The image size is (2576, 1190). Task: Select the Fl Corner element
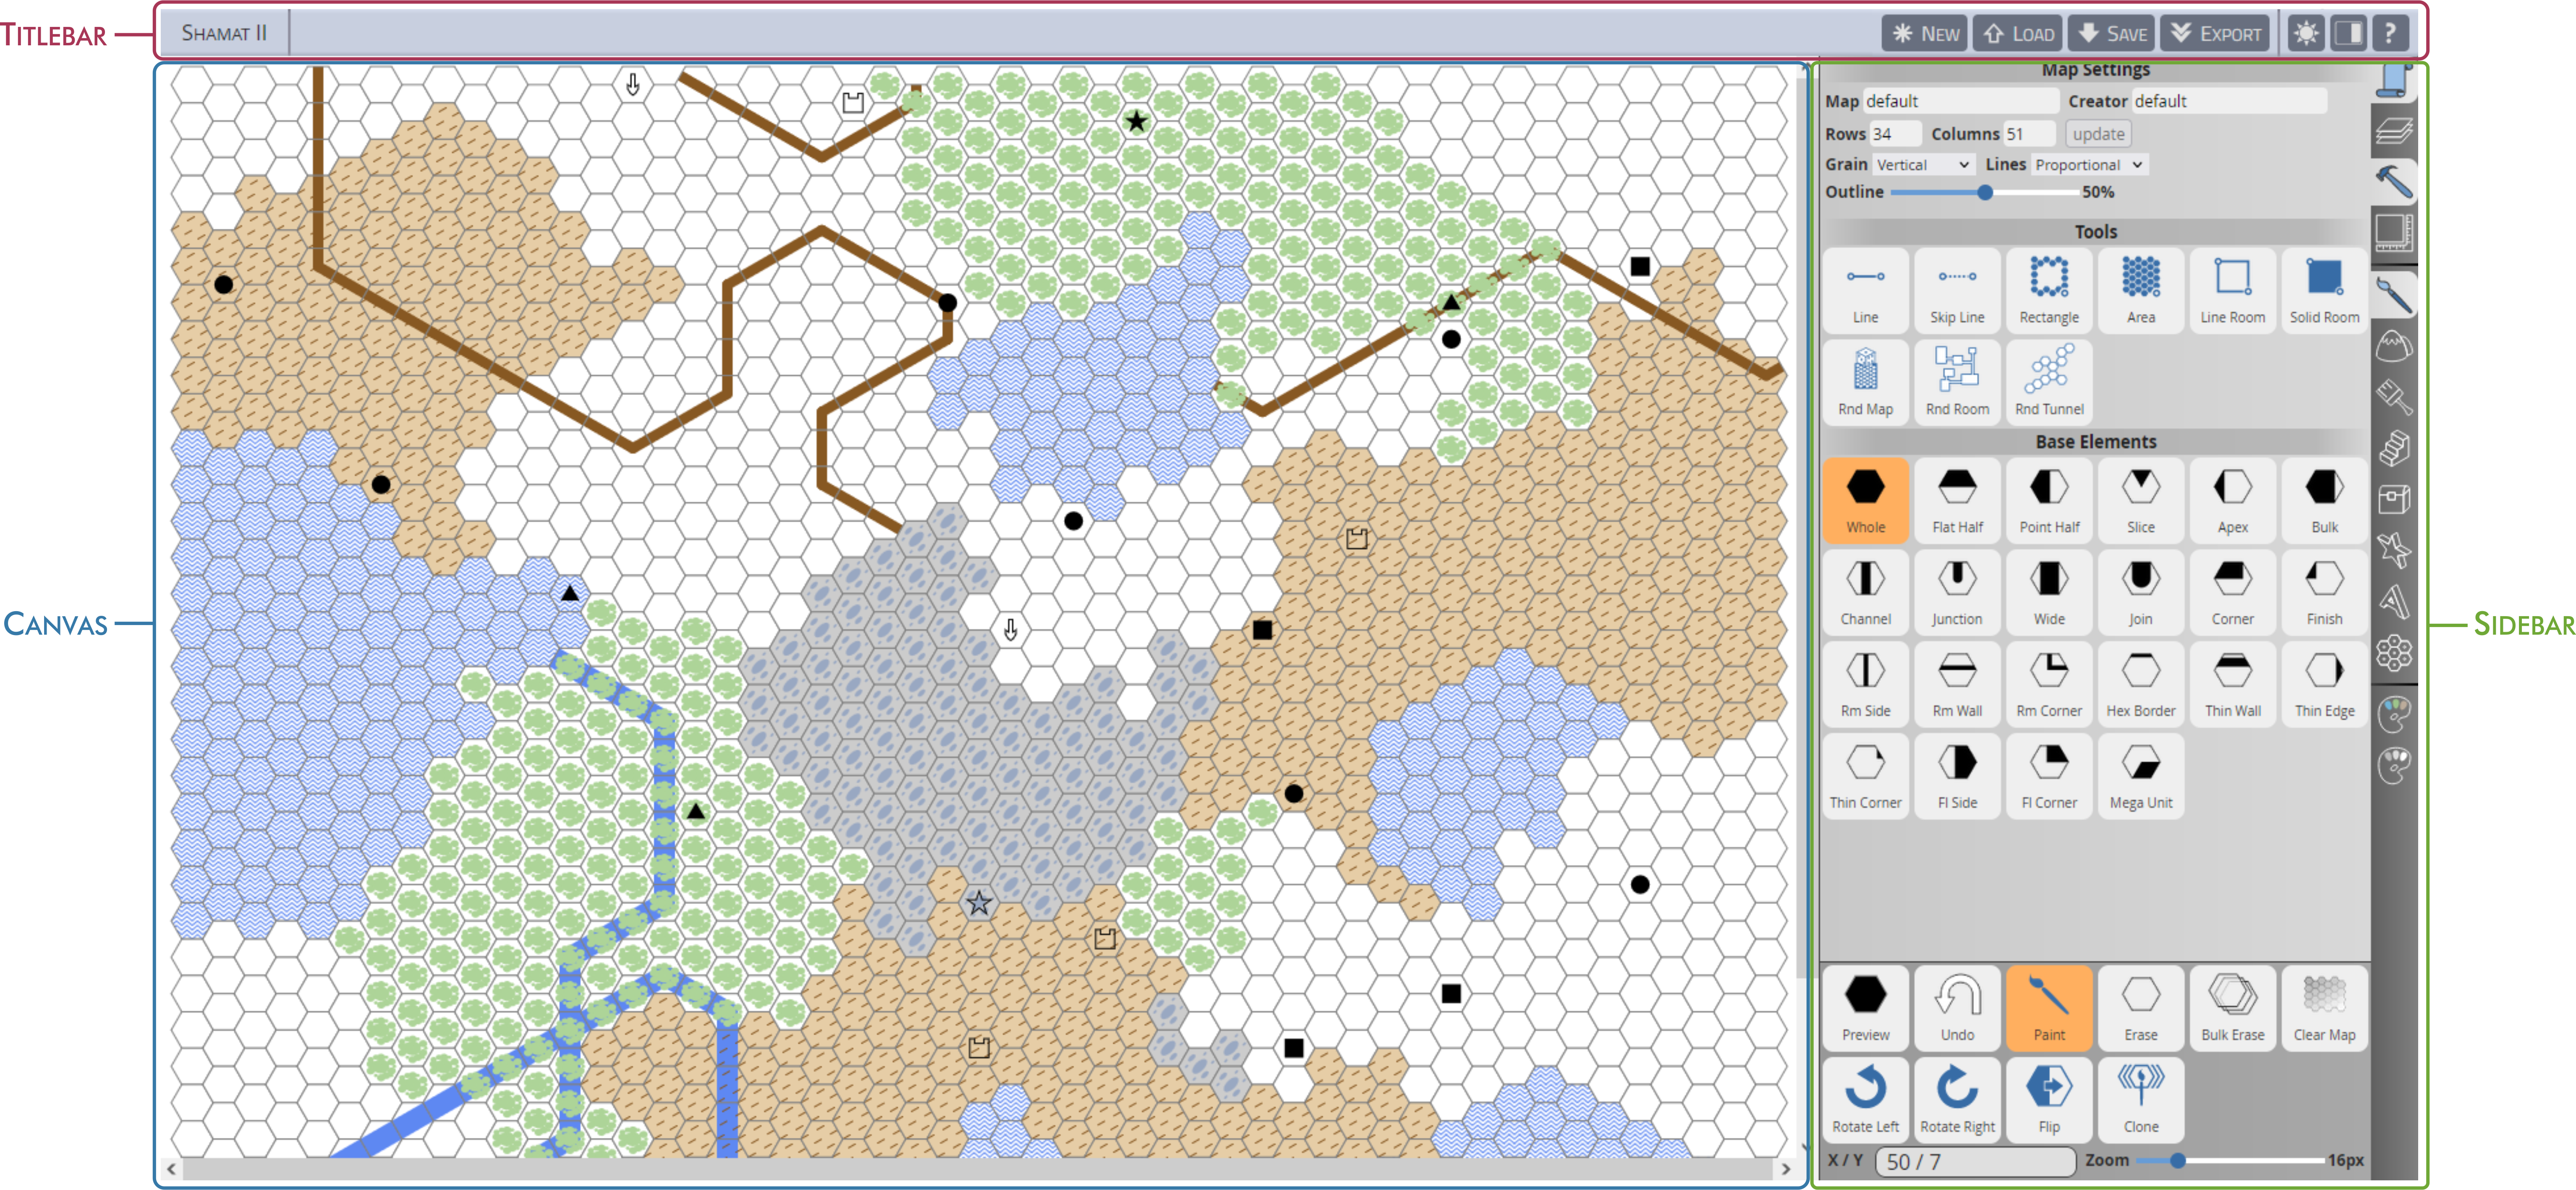[2049, 776]
